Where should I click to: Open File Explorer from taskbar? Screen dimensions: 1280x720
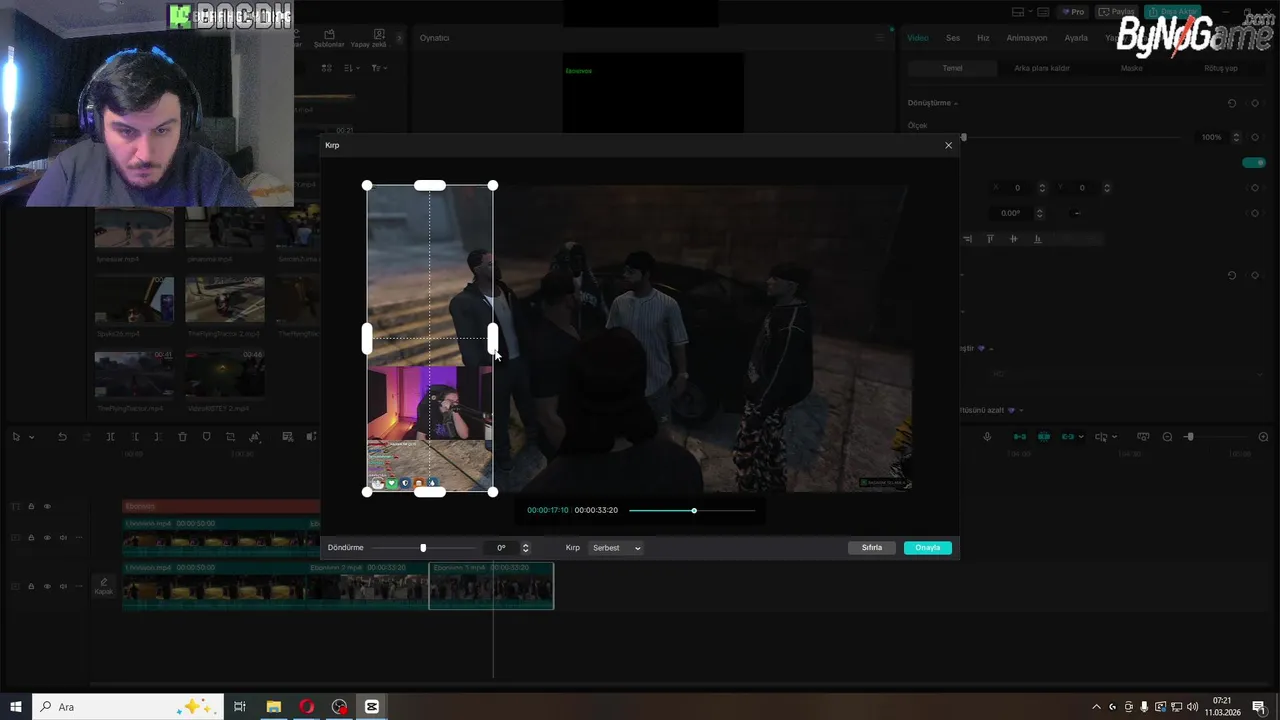coord(273,707)
